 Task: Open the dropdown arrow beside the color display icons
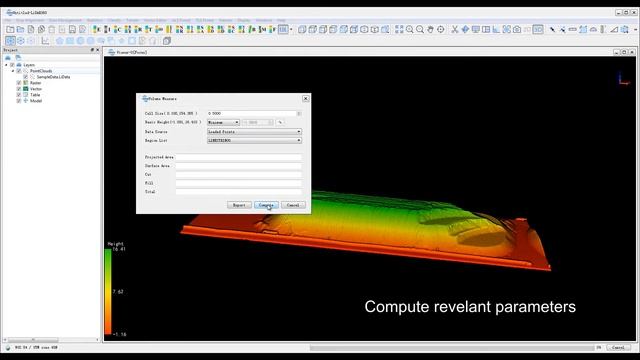(291, 29)
